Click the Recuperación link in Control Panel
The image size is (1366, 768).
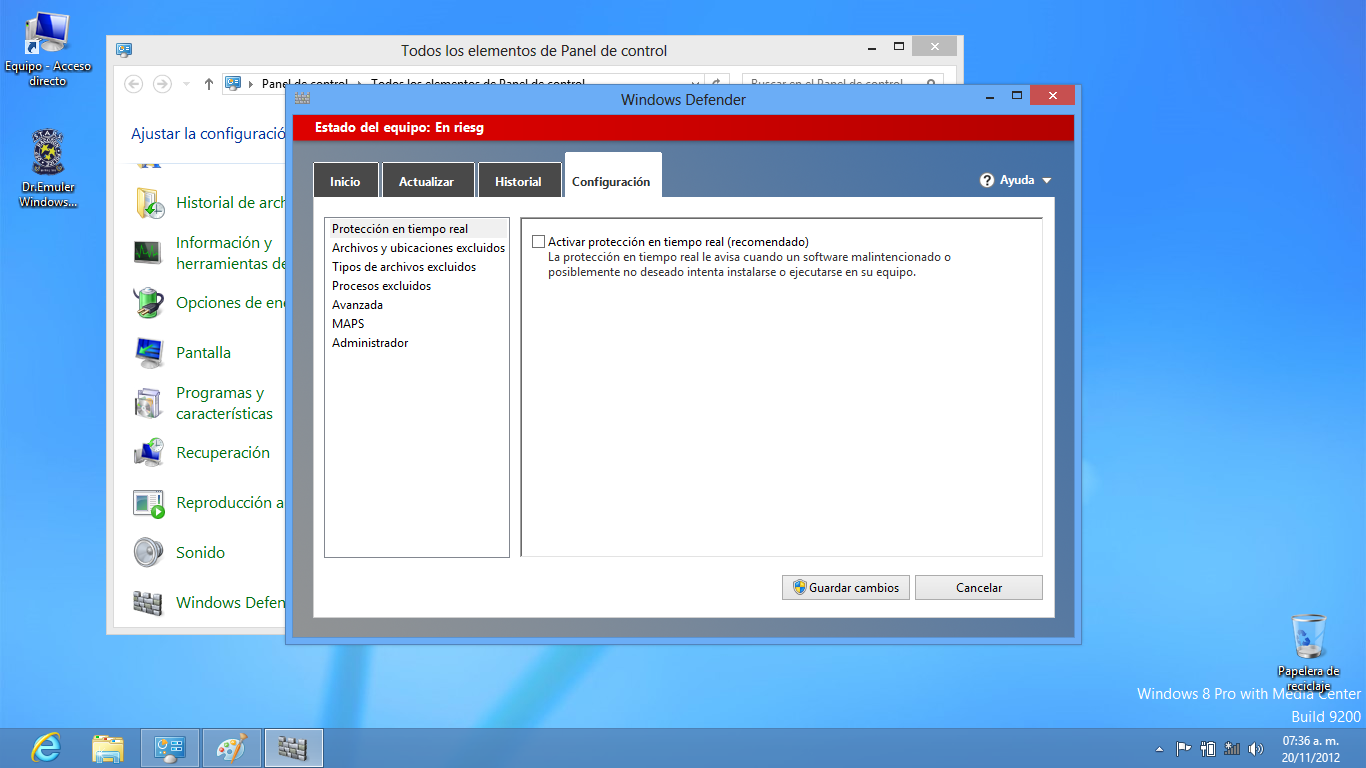pos(223,453)
